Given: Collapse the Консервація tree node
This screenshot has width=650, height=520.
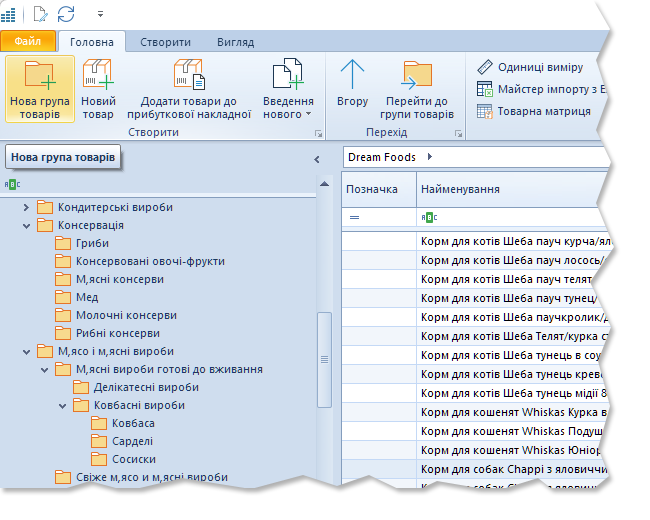Looking at the screenshot, I should click(26, 225).
